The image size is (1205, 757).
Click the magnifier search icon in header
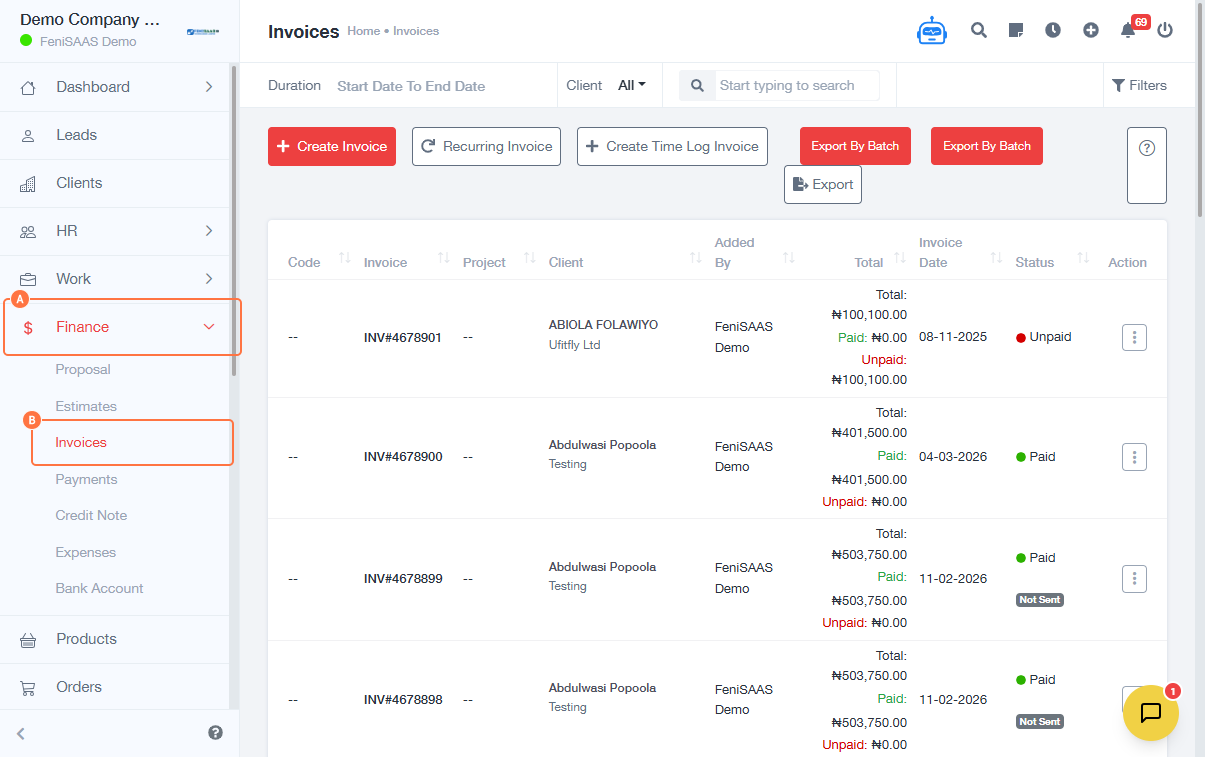coord(979,30)
